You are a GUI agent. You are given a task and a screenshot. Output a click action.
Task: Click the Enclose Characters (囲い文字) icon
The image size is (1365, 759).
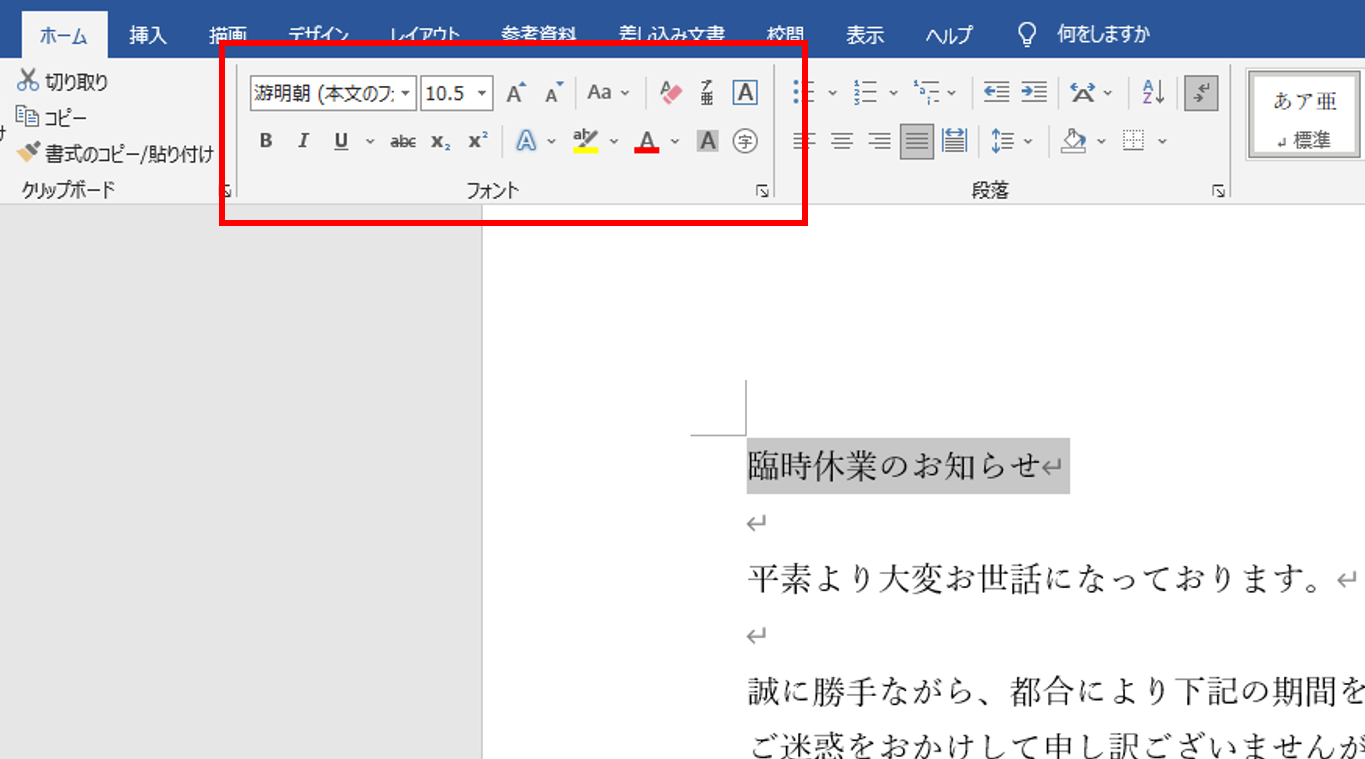tap(745, 140)
